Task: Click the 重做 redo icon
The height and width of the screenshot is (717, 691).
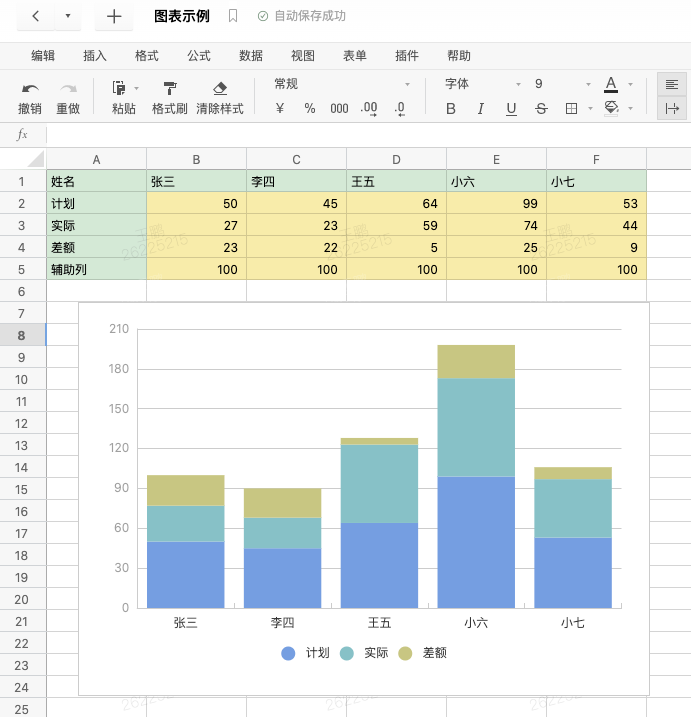Action: pyautogui.click(x=68, y=89)
